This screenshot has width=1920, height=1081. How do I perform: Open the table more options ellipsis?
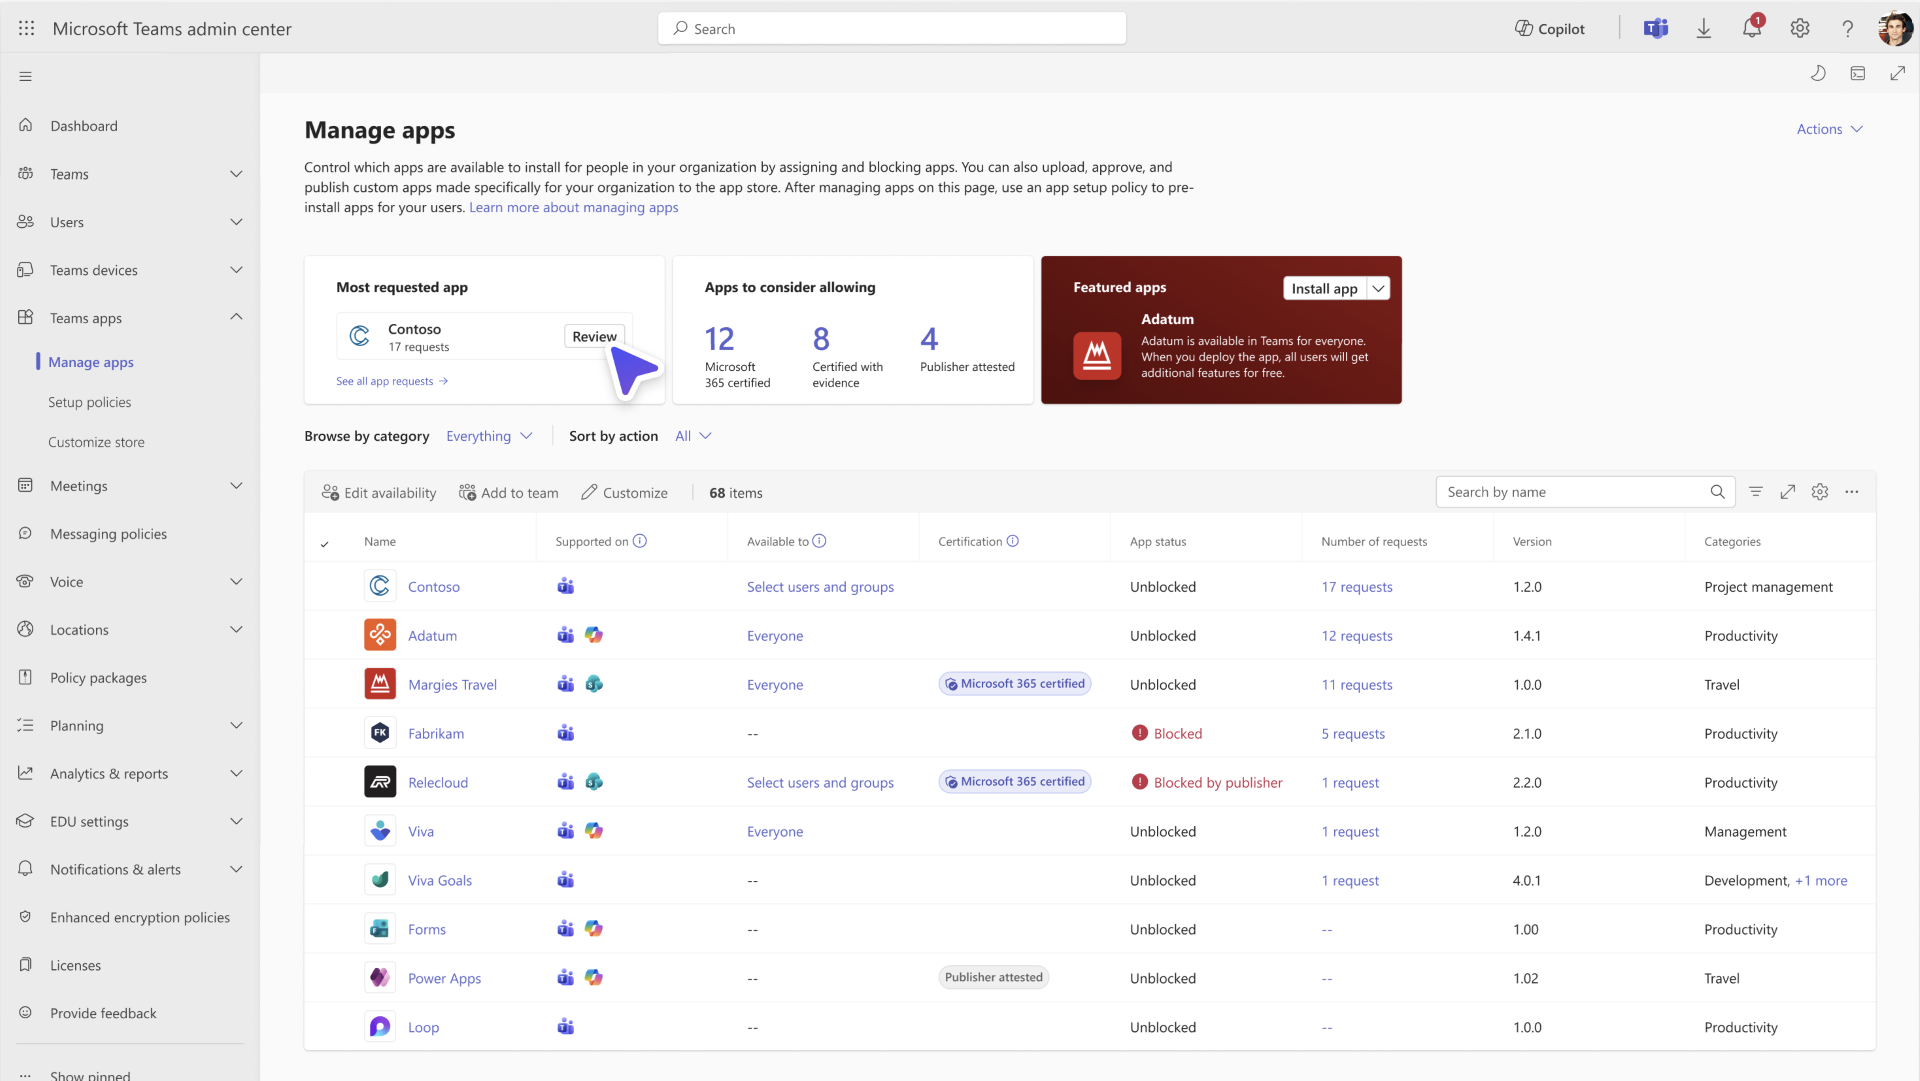pyautogui.click(x=1852, y=492)
